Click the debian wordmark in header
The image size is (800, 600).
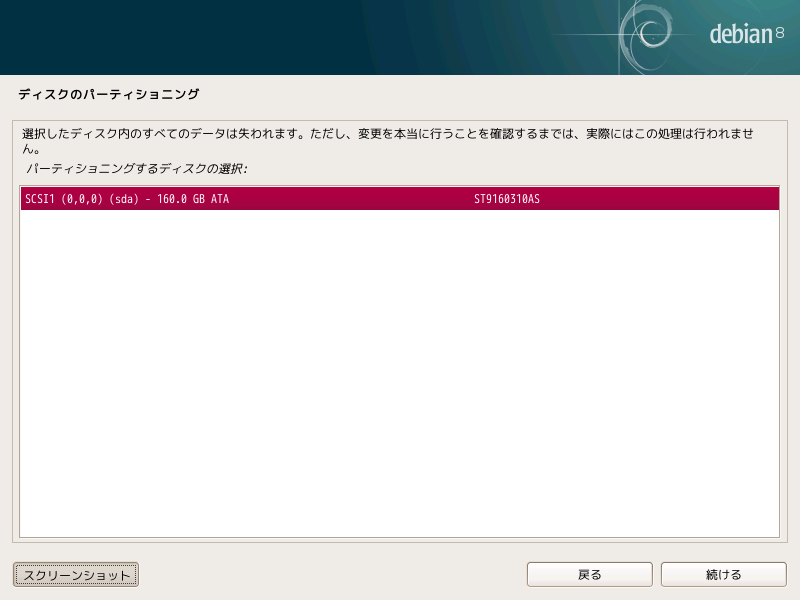click(x=740, y=35)
